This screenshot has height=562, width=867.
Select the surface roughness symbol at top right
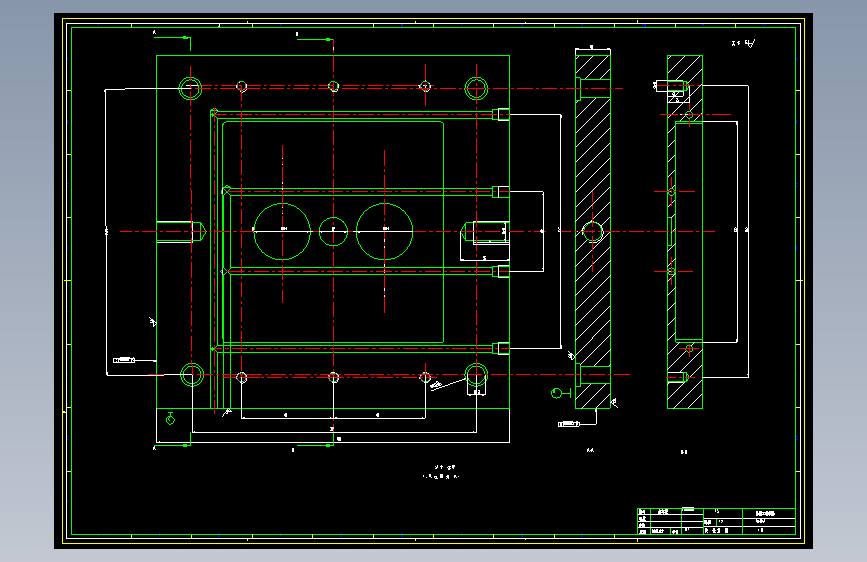point(744,43)
